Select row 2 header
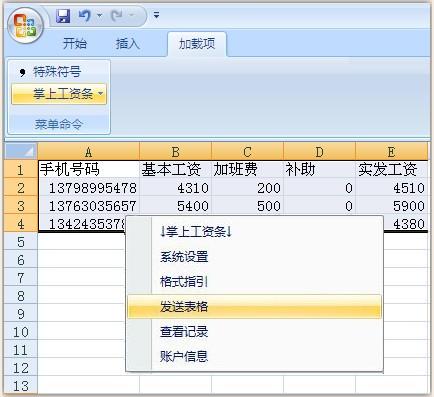The height and width of the screenshot is (397, 434). coord(21,188)
